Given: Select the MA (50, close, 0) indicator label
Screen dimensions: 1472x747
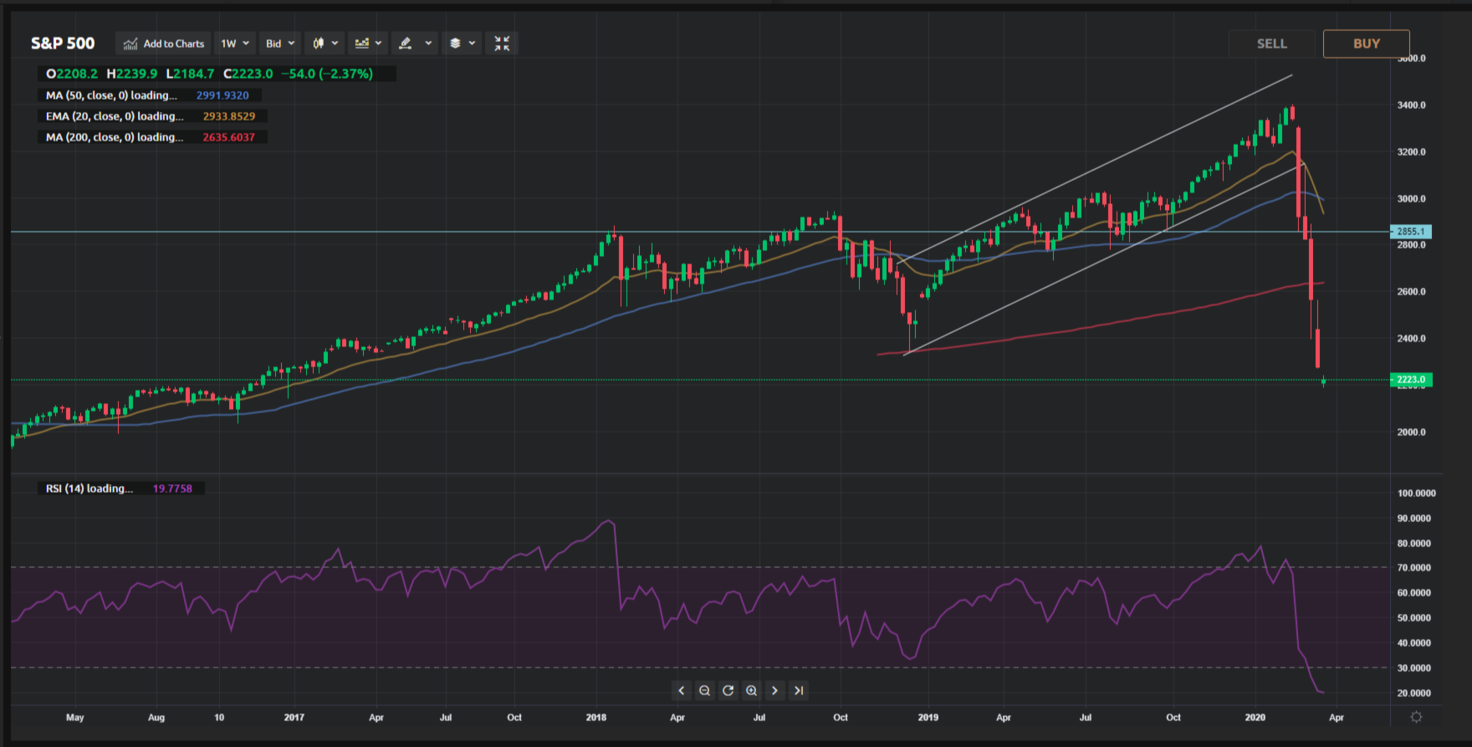Looking at the screenshot, I should (x=111, y=96).
